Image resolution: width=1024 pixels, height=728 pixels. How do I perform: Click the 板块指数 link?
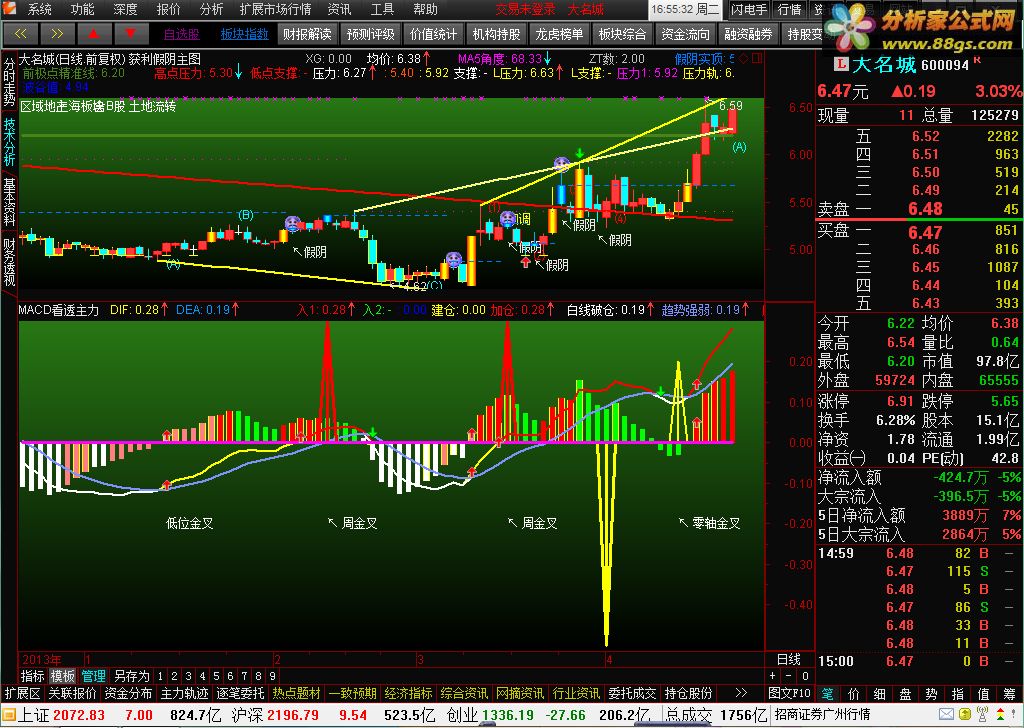click(244, 34)
